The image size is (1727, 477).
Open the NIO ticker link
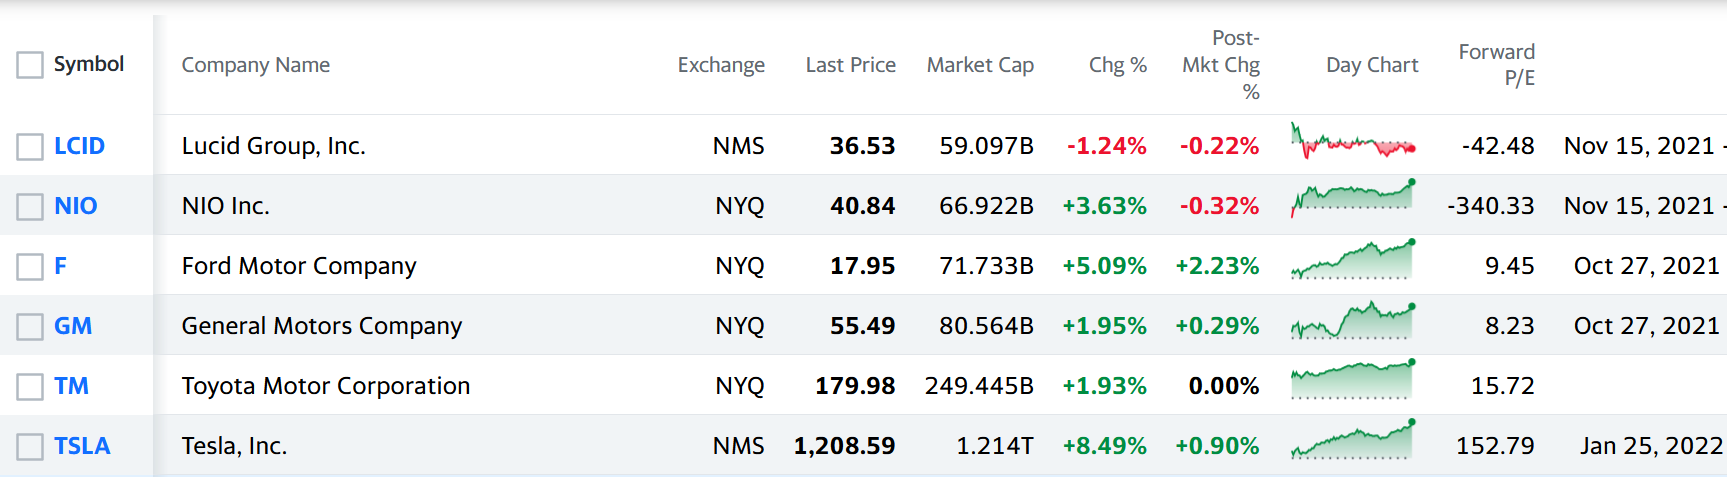(75, 206)
